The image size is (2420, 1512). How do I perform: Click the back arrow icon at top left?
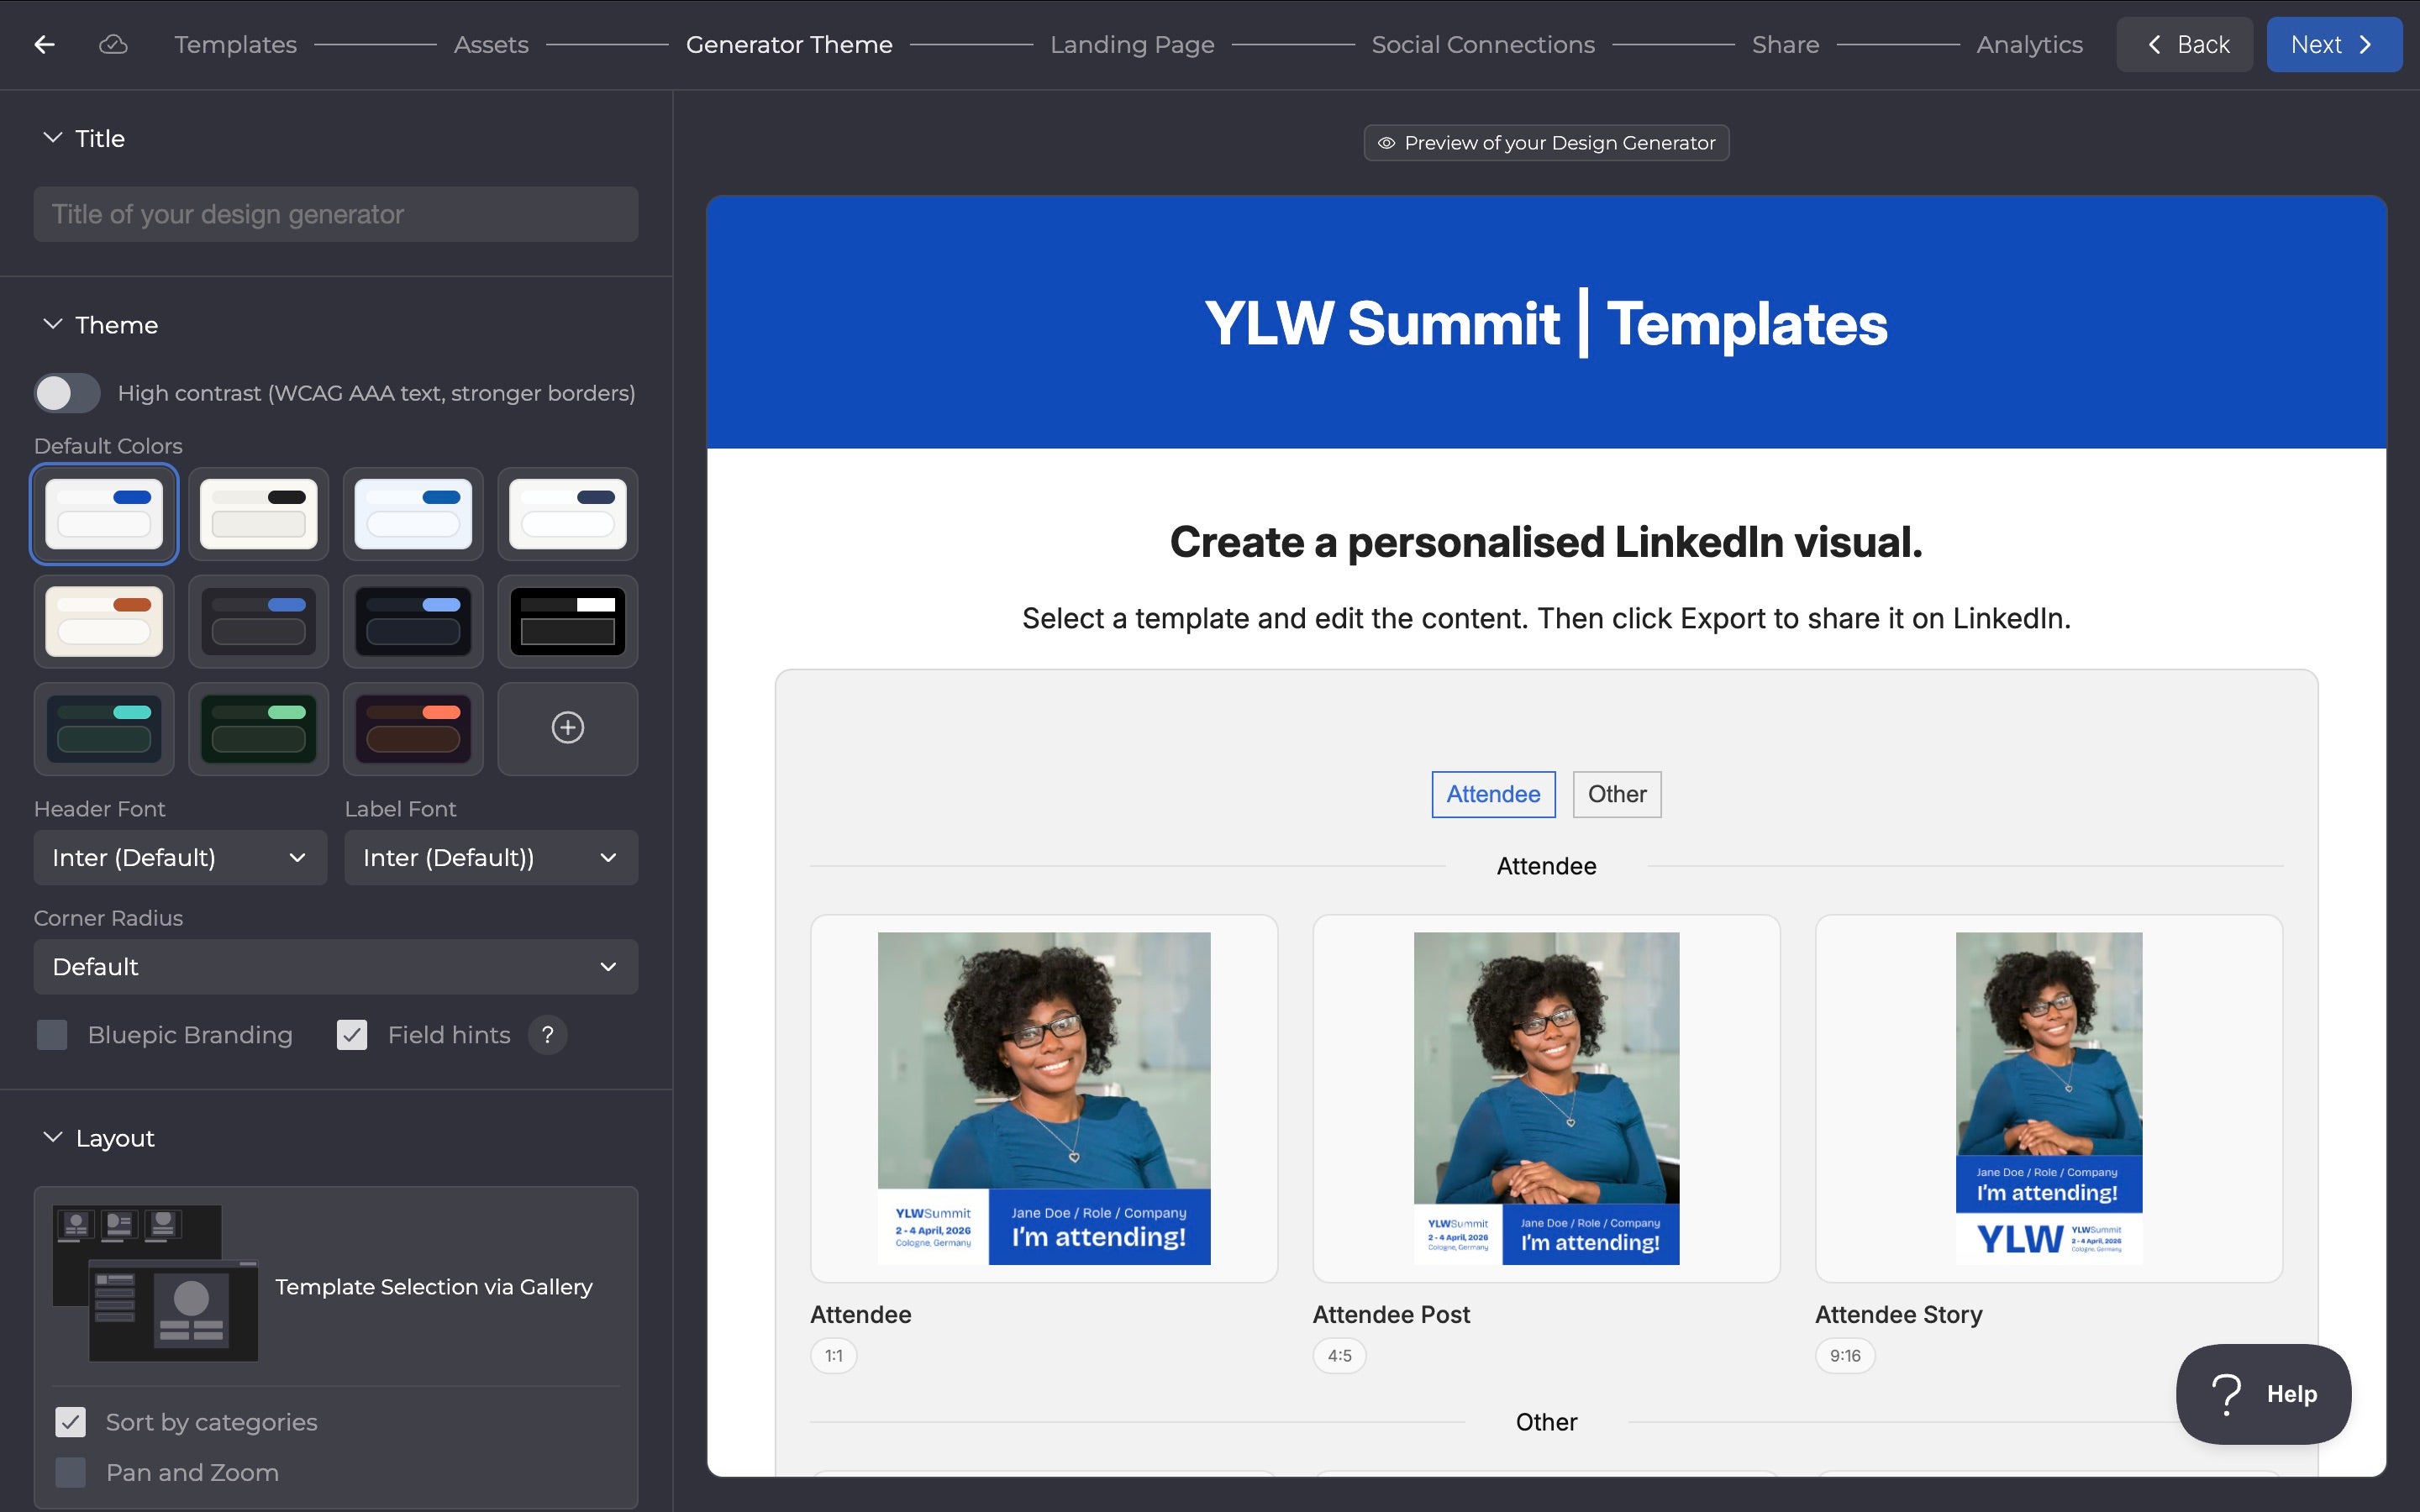[x=44, y=44]
